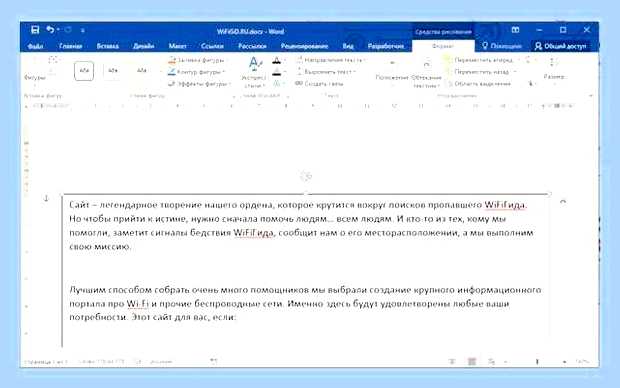Click the zoom percentage value in status bar
This screenshot has width=620, height=388.
point(582,362)
